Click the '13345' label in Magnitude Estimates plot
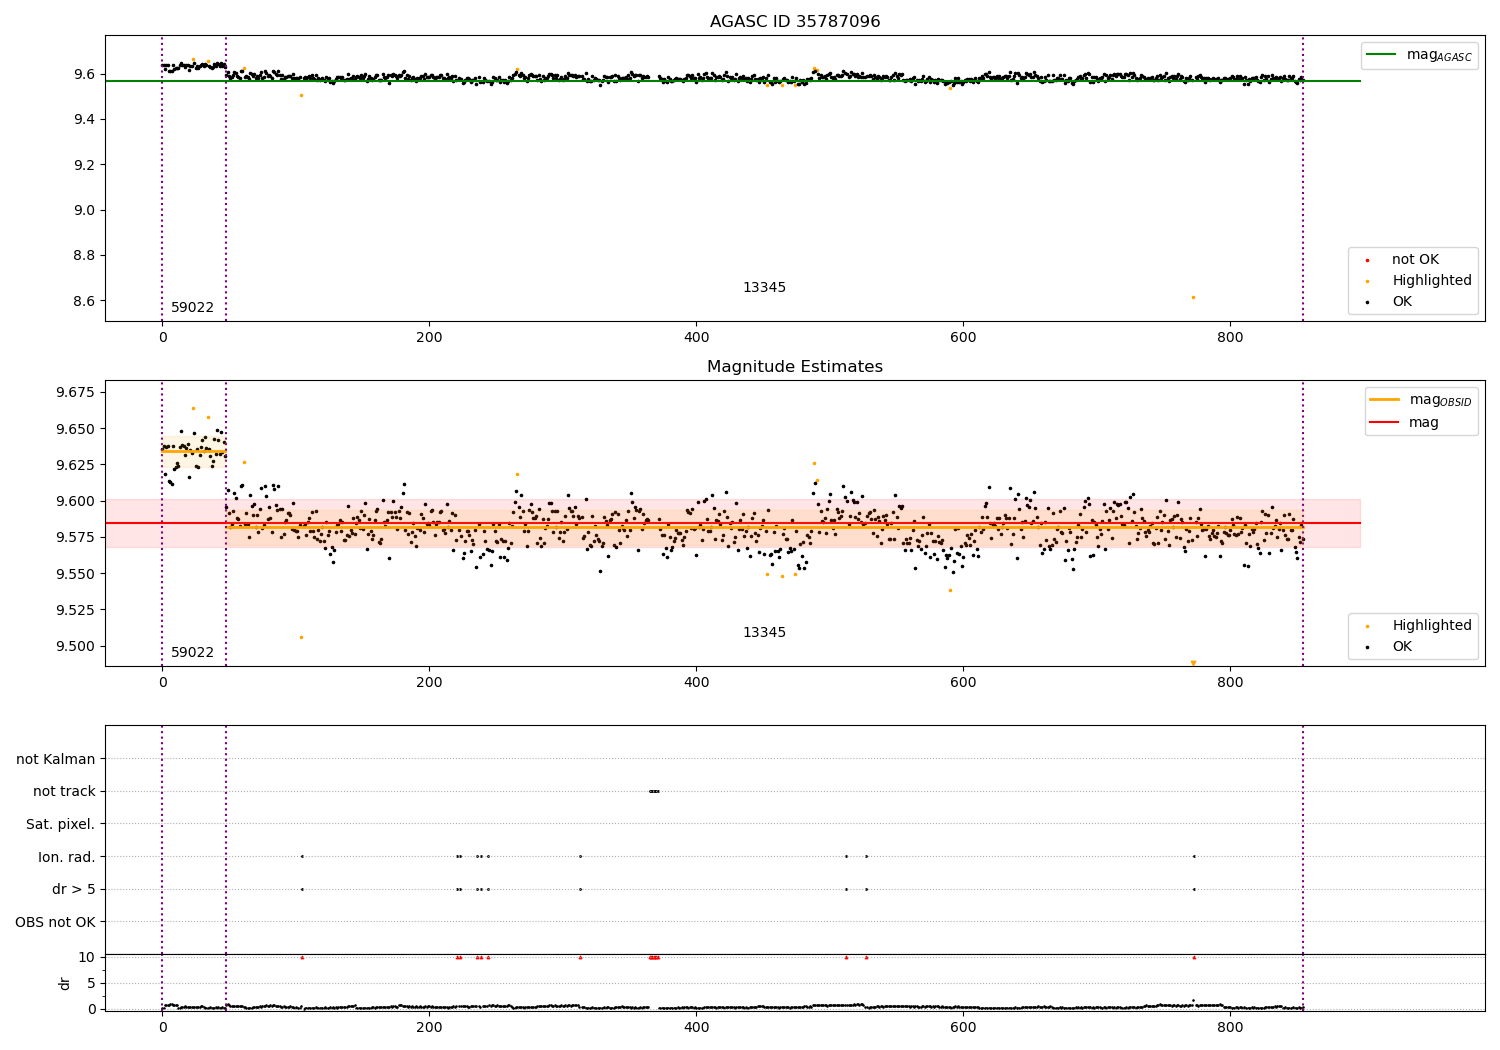This screenshot has height=1050, width=1500. click(x=764, y=633)
